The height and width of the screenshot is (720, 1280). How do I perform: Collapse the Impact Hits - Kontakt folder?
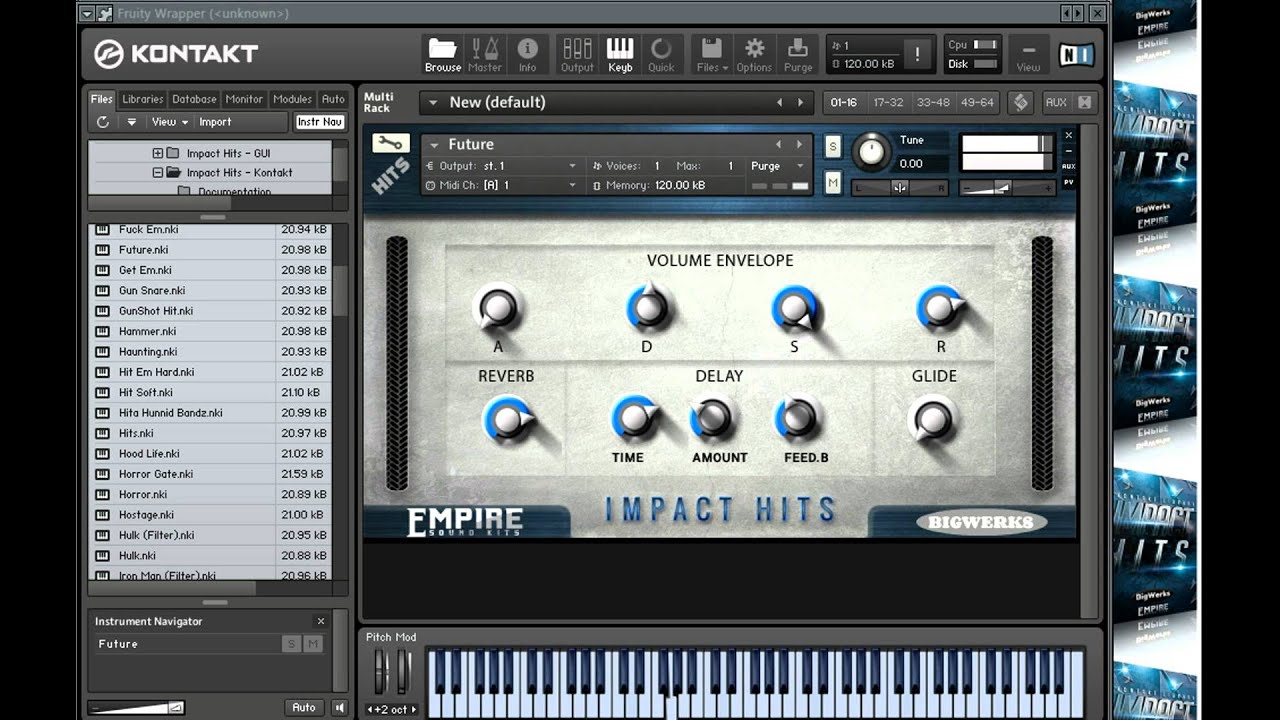click(158, 172)
